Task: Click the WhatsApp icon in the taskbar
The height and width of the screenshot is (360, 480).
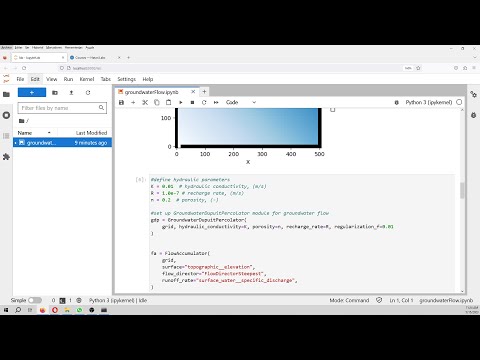Action: click(x=79, y=310)
